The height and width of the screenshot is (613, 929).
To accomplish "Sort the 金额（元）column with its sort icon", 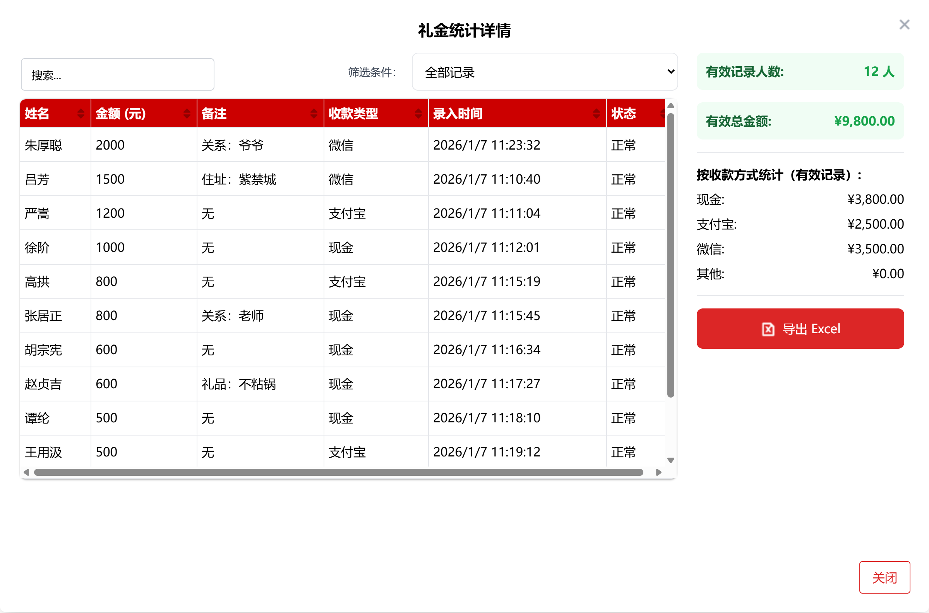I will [186, 113].
